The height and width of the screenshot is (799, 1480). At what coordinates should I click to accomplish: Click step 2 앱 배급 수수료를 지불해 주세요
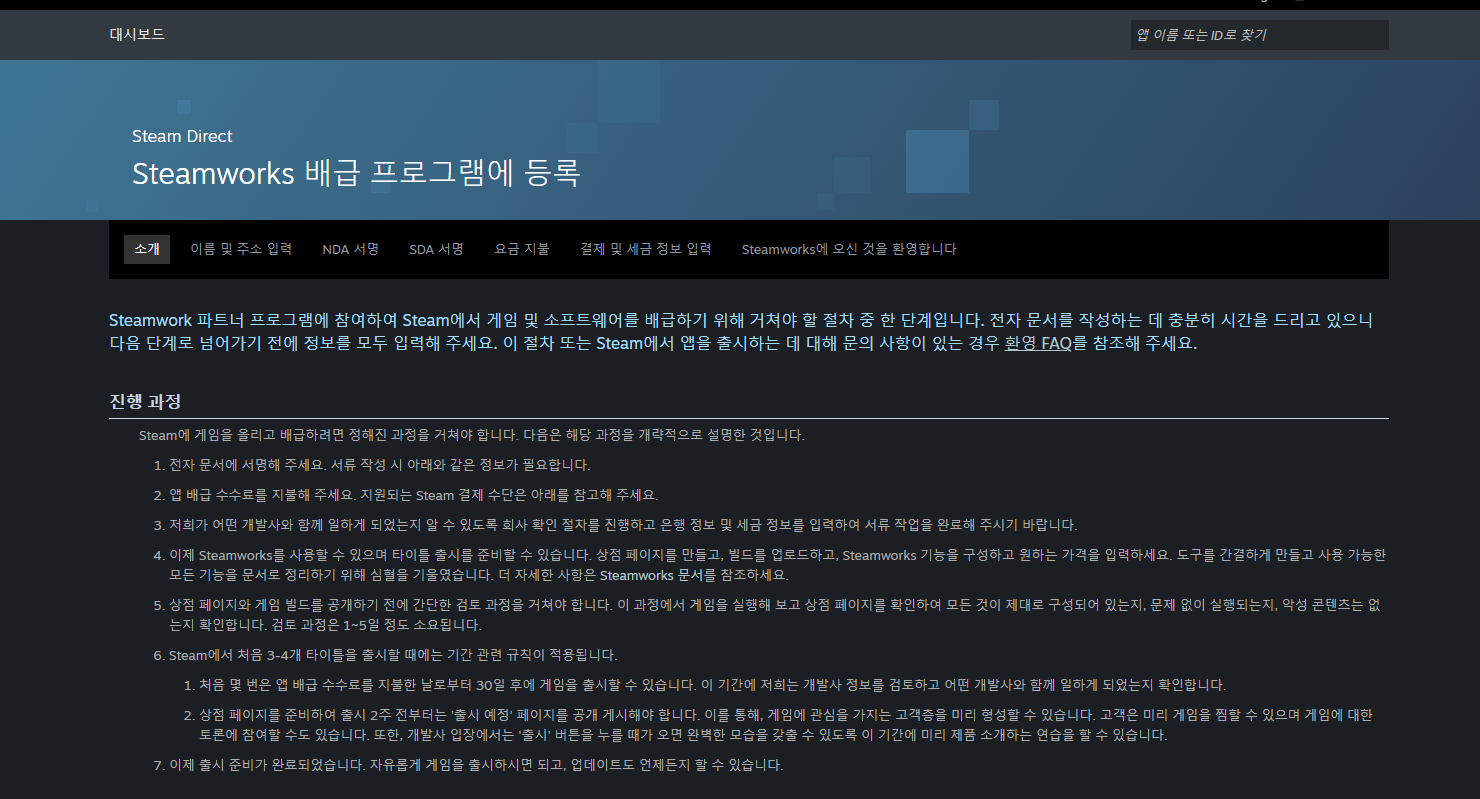414,495
